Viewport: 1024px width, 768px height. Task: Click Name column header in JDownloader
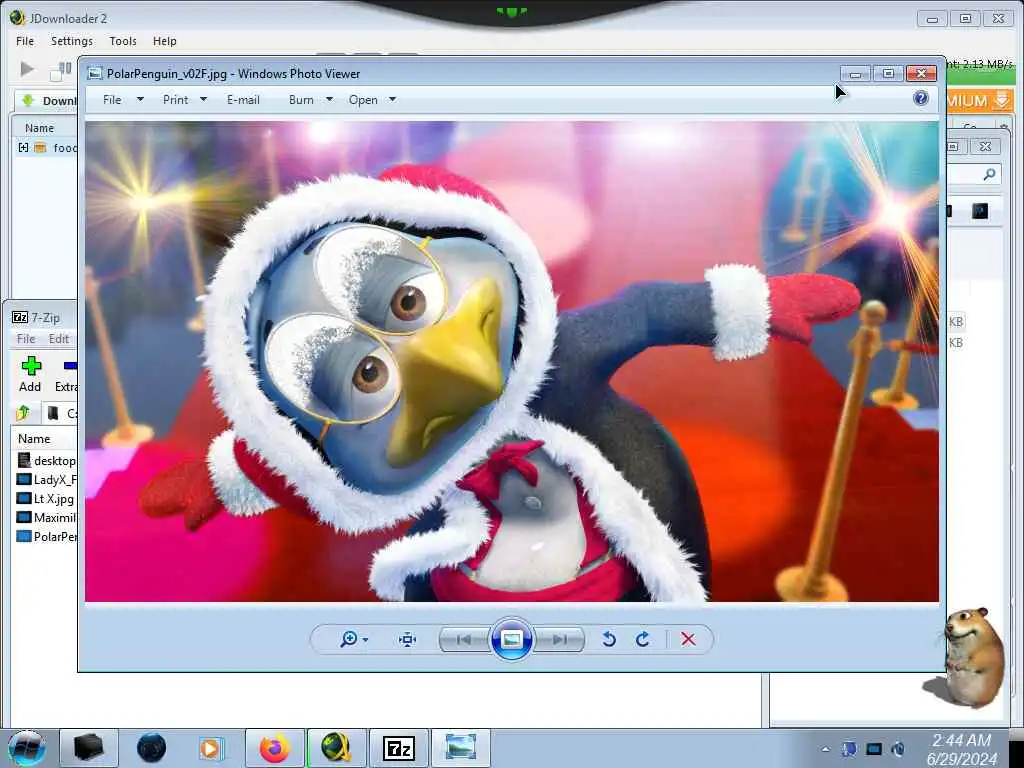click(x=39, y=128)
